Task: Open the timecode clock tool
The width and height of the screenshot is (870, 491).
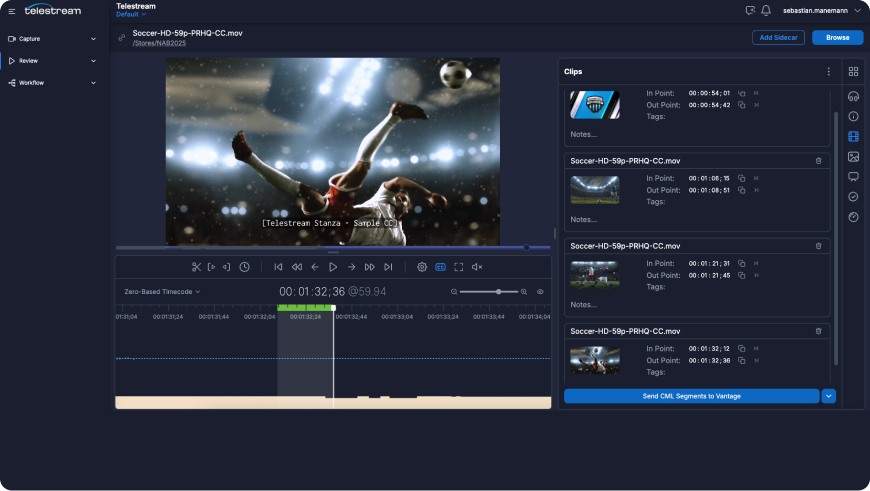Action: pos(245,267)
